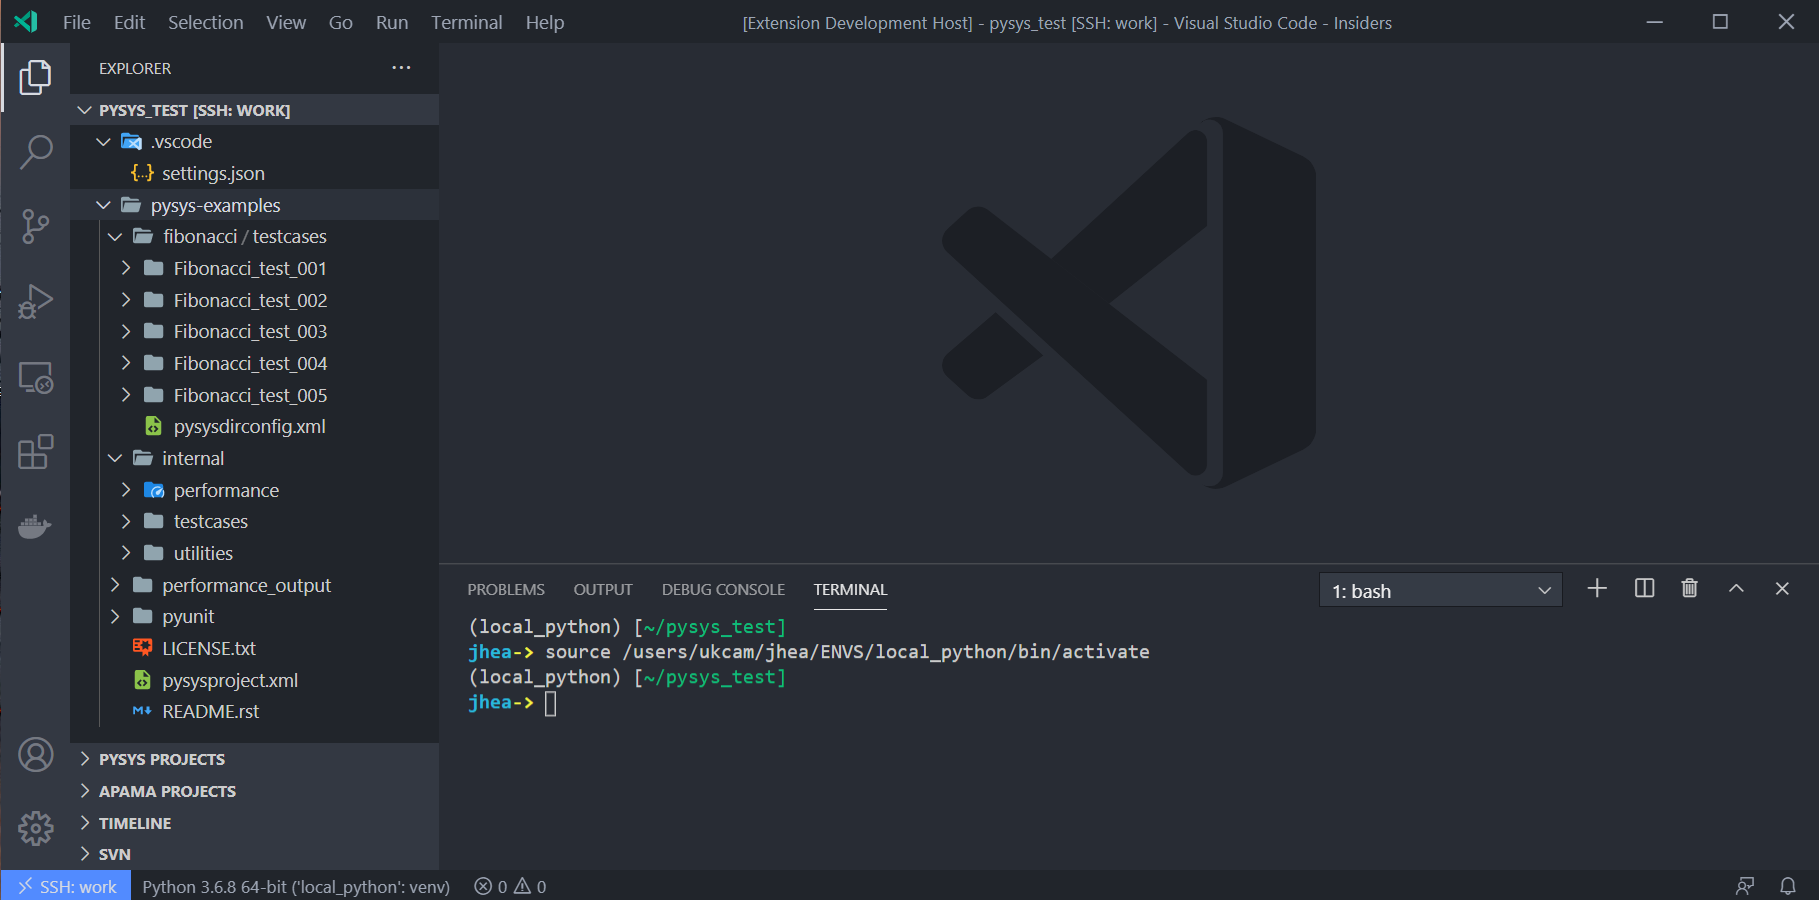
Task: Collapse the .vscode folder
Action: [254, 142]
